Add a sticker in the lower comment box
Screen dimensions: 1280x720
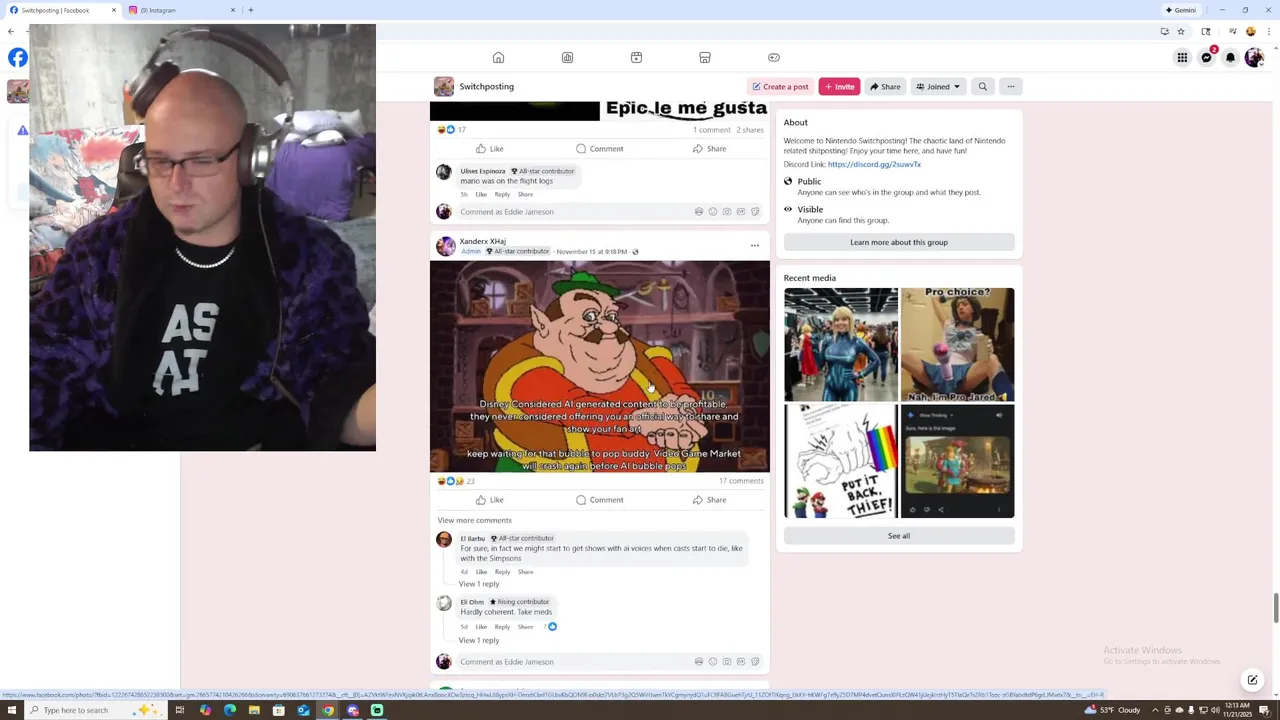tap(754, 662)
